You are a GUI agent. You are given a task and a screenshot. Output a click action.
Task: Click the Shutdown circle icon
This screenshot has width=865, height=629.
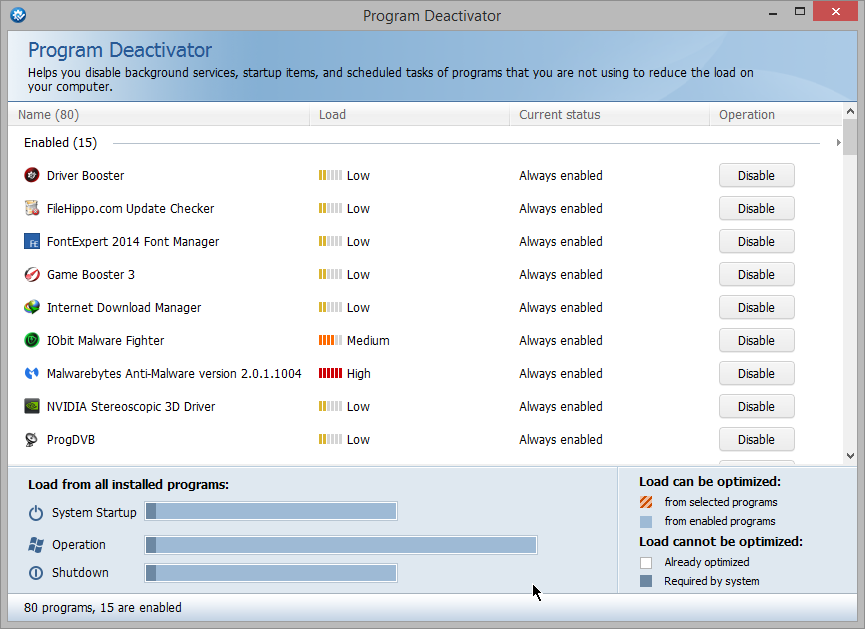[x=36, y=573]
